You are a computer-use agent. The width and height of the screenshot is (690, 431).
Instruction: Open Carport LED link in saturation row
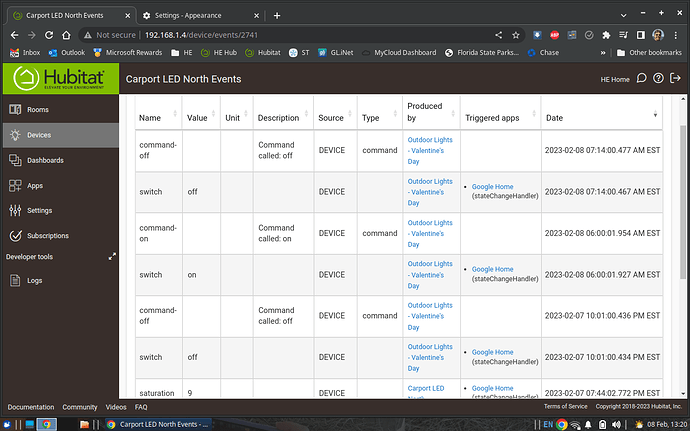pos(426,388)
